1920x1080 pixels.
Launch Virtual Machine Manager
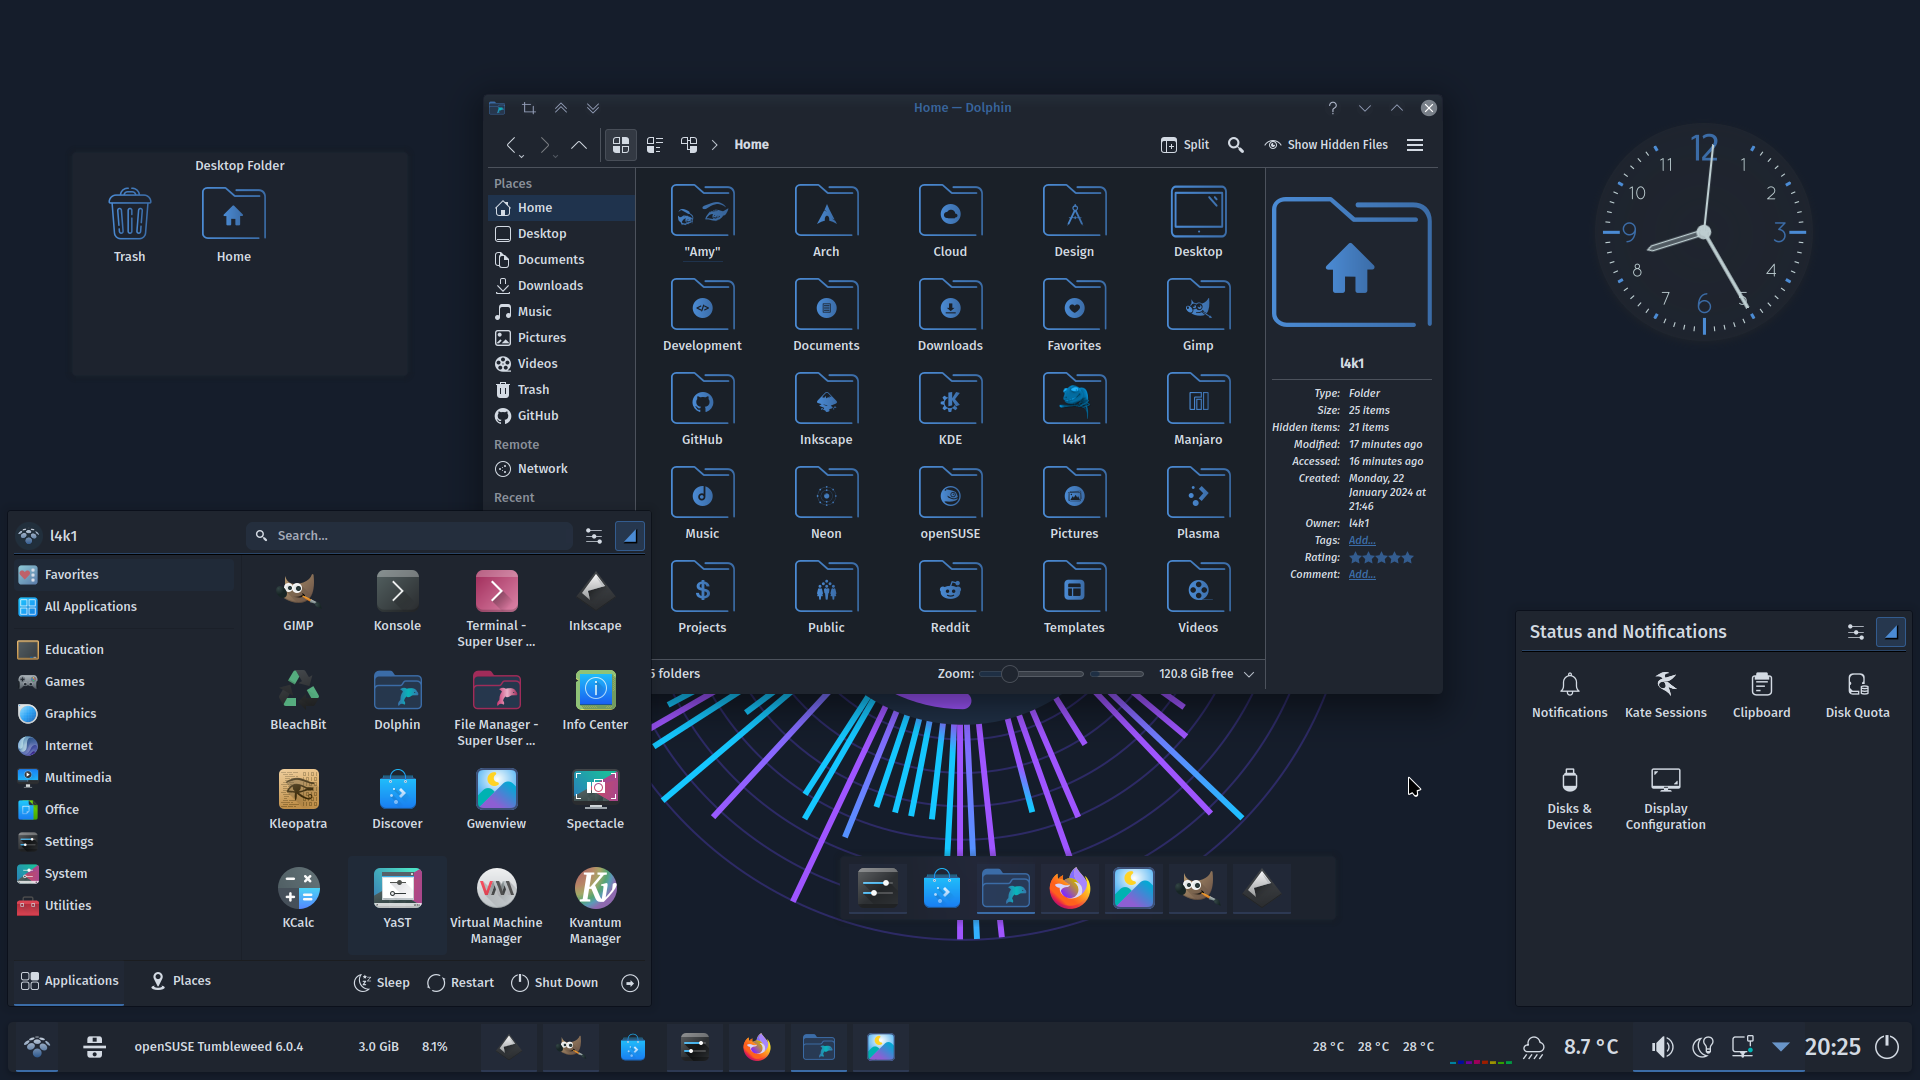(x=496, y=906)
